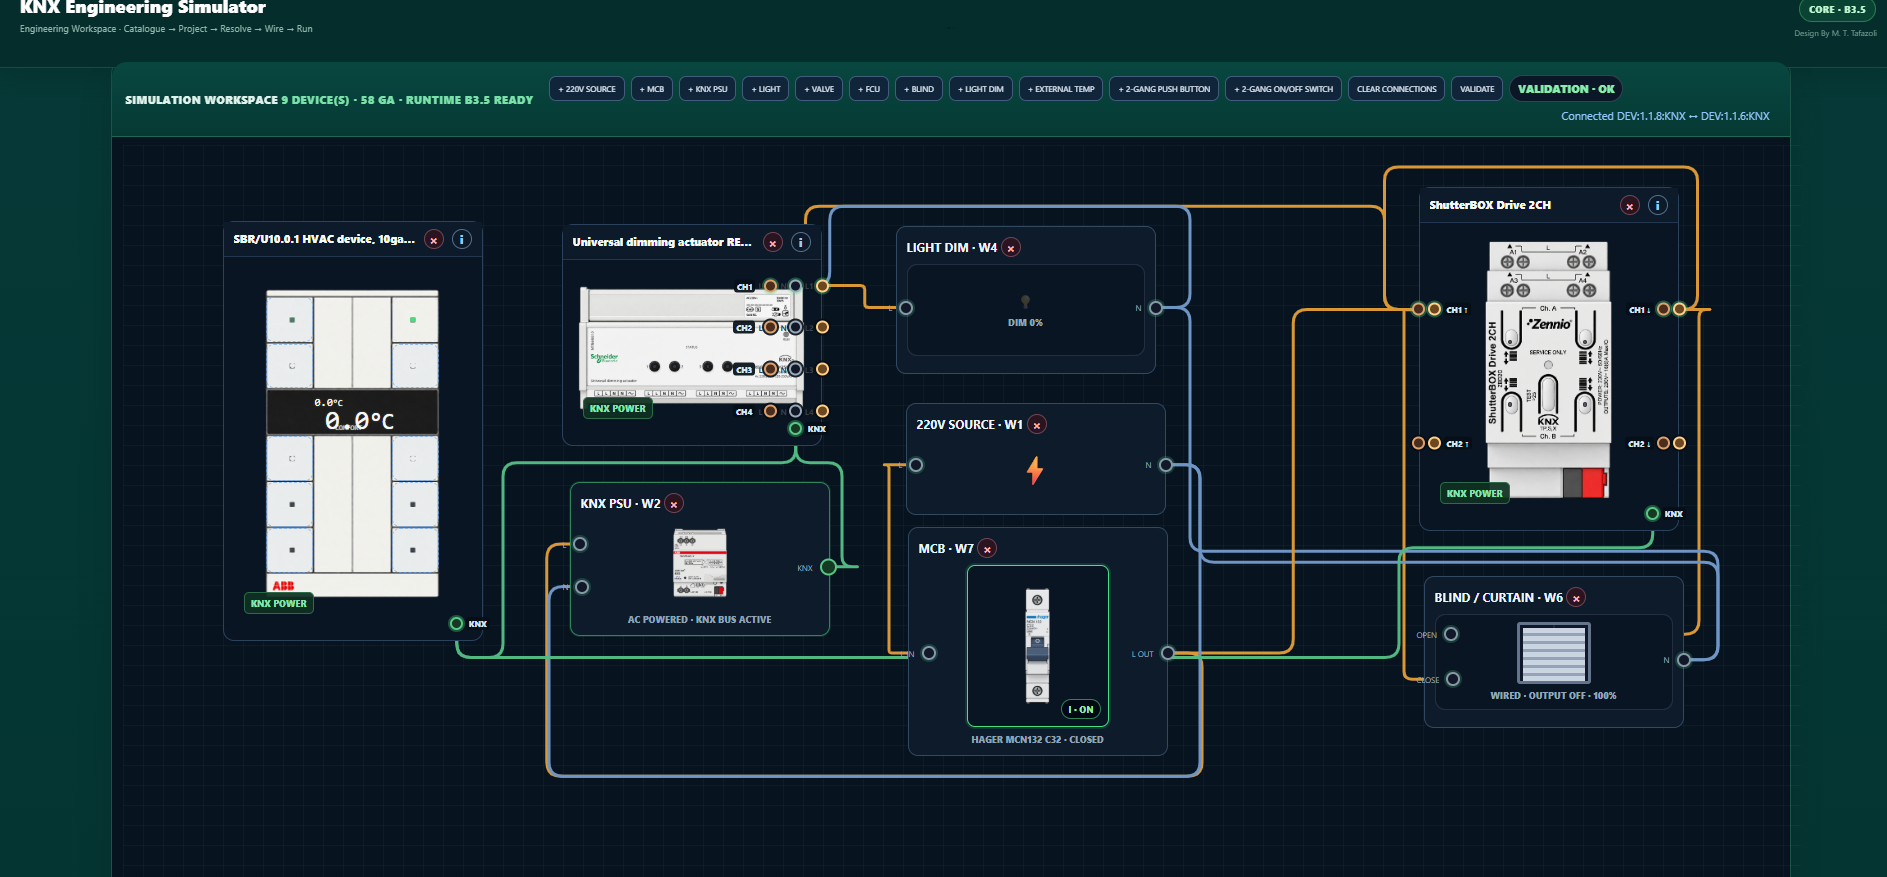1887x877 pixels.
Task: Remove the Universal dimming actuator card
Action: tap(773, 243)
